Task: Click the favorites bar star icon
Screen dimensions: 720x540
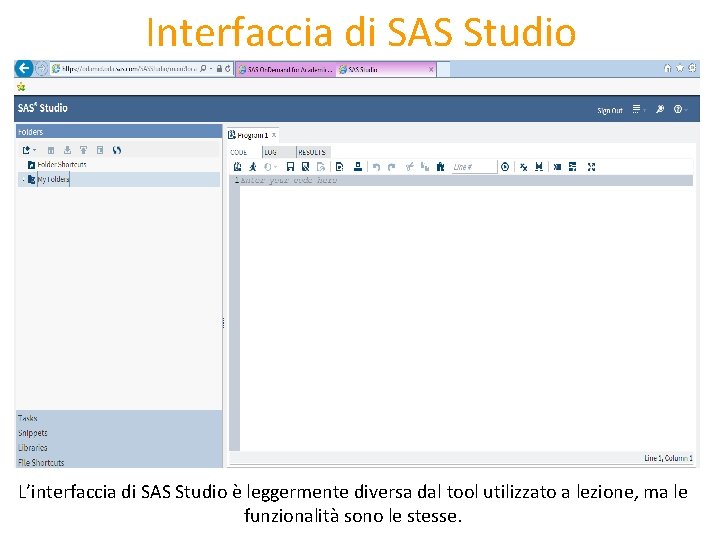Action: click(x=21, y=86)
